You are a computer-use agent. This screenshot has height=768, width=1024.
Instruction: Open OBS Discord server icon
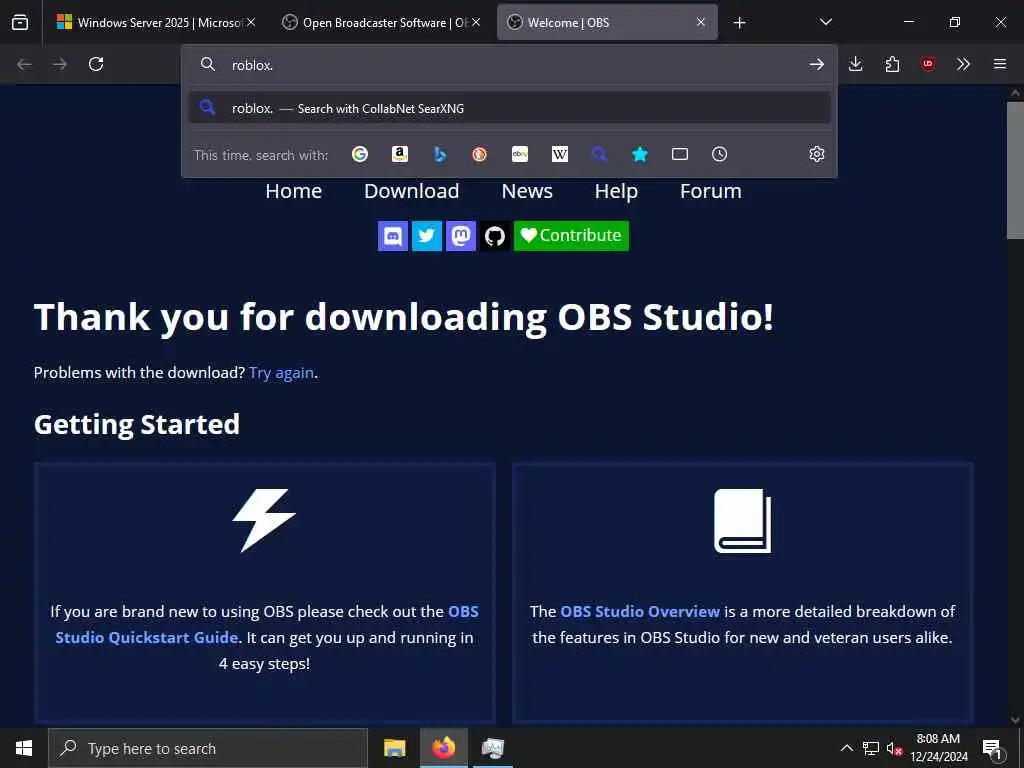(x=393, y=236)
